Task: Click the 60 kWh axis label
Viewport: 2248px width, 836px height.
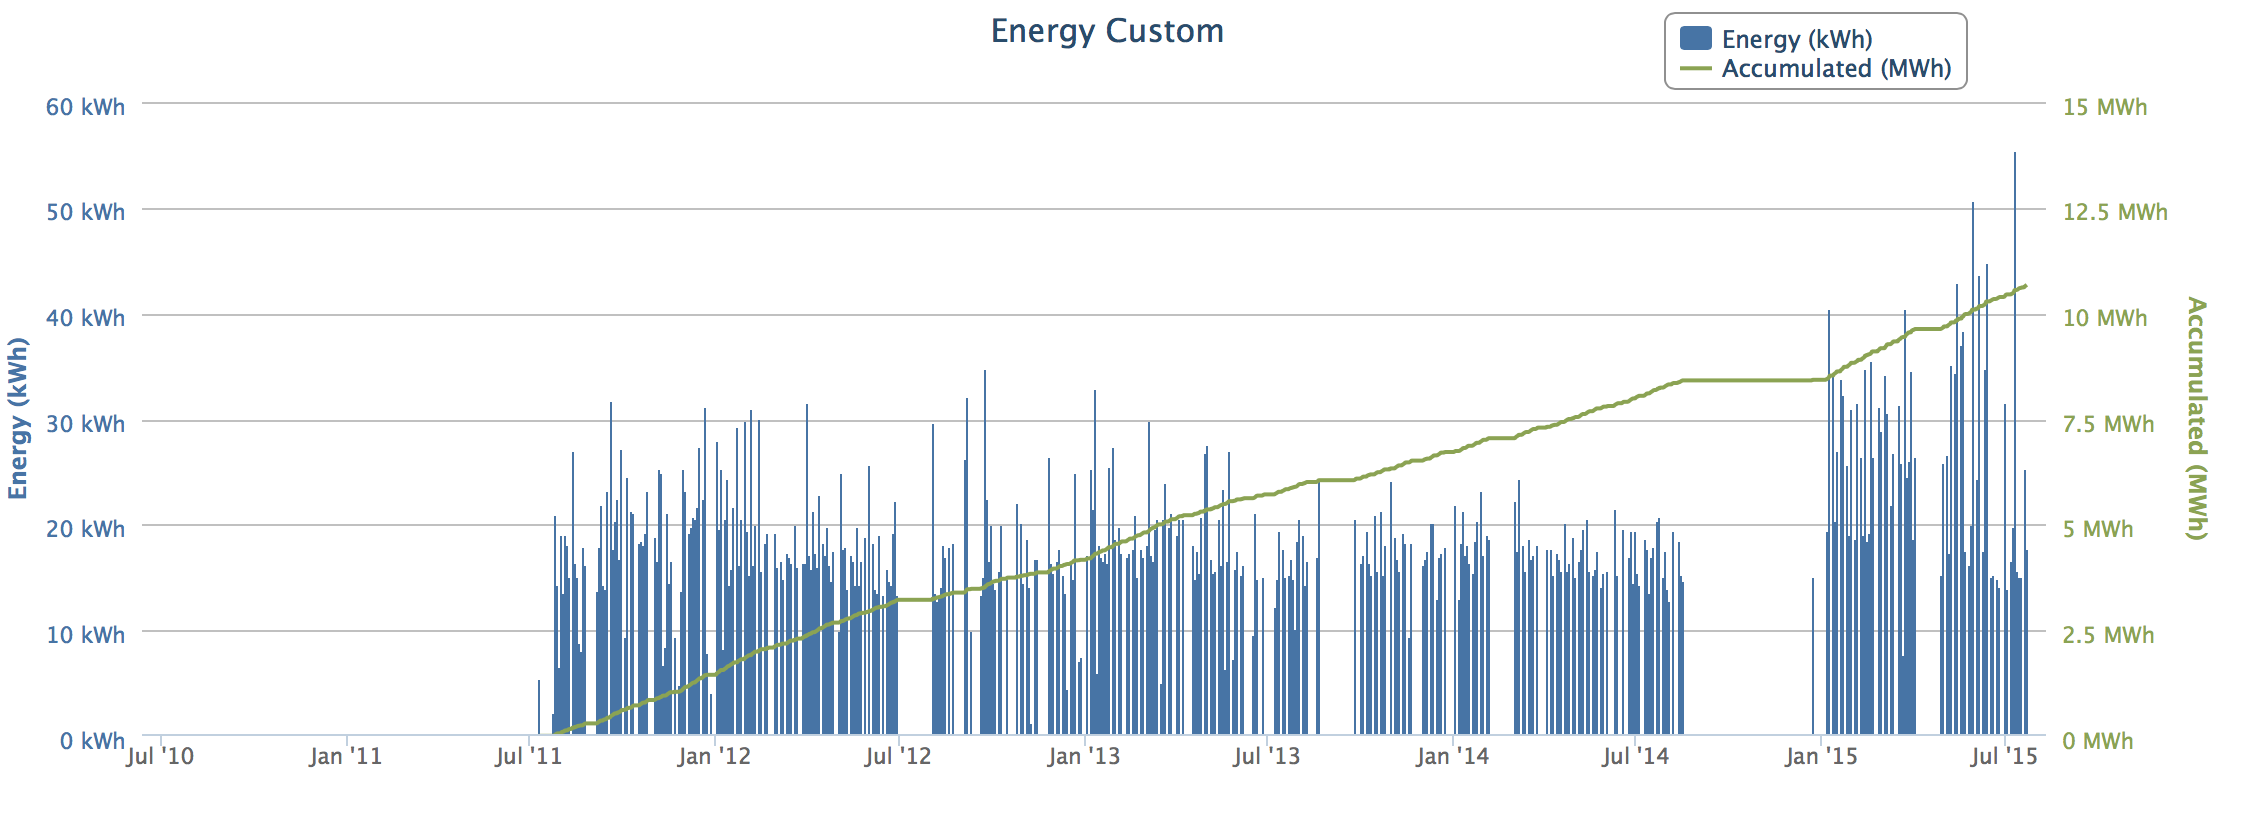Action: pyautogui.click(x=85, y=107)
